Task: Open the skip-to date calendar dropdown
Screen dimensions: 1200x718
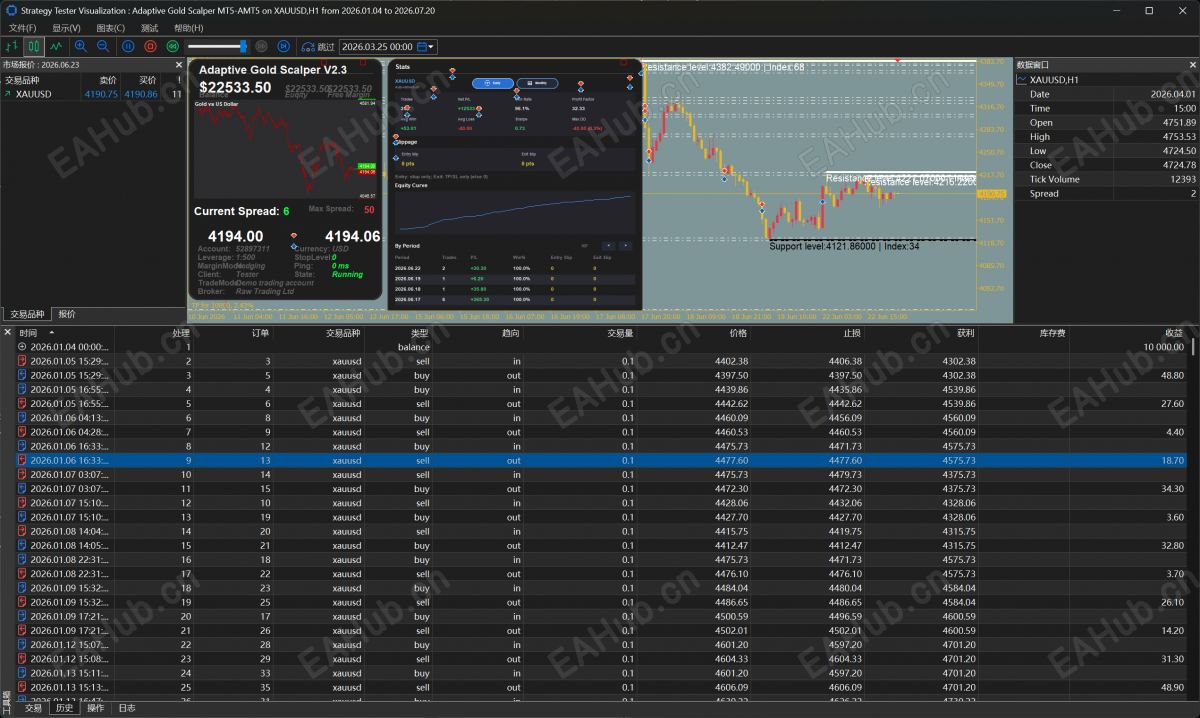Action: coord(426,46)
